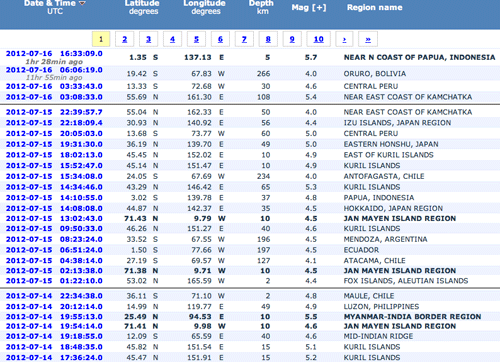Open event 2012-07-15 22:39:57.7
Screen dimensions: 500x362
54,112
